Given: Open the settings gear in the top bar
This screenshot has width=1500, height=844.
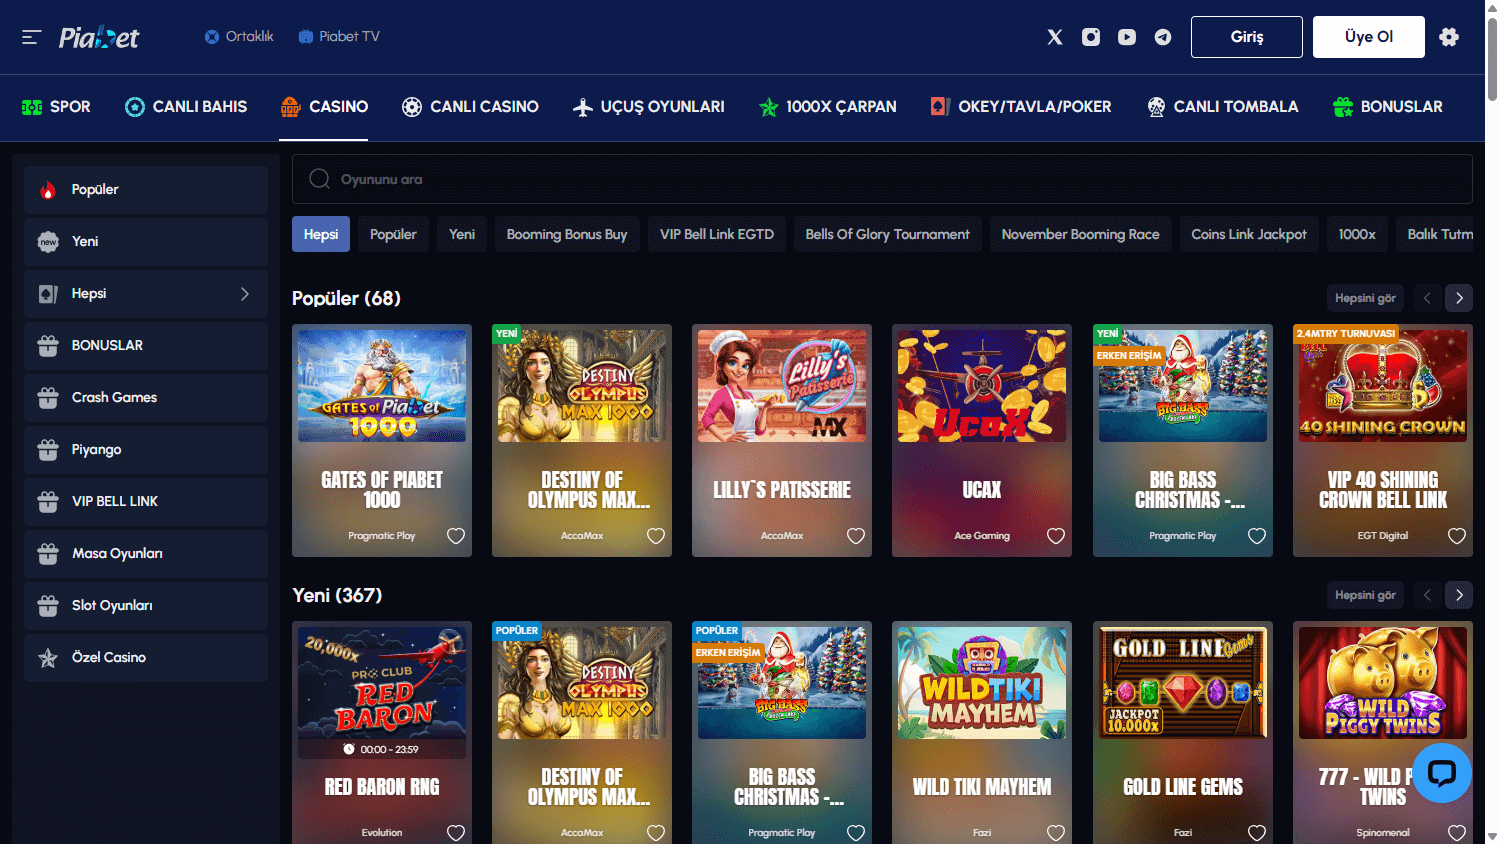Looking at the screenshot, I should (1449, 36).
